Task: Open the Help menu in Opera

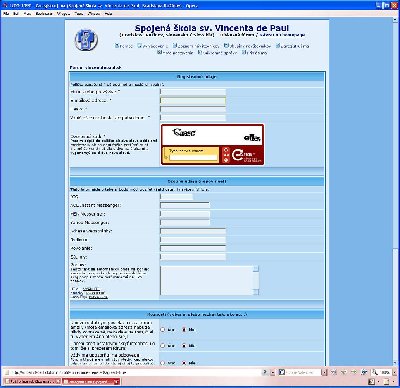Action: pyautogui.click(x=108, y=14)
